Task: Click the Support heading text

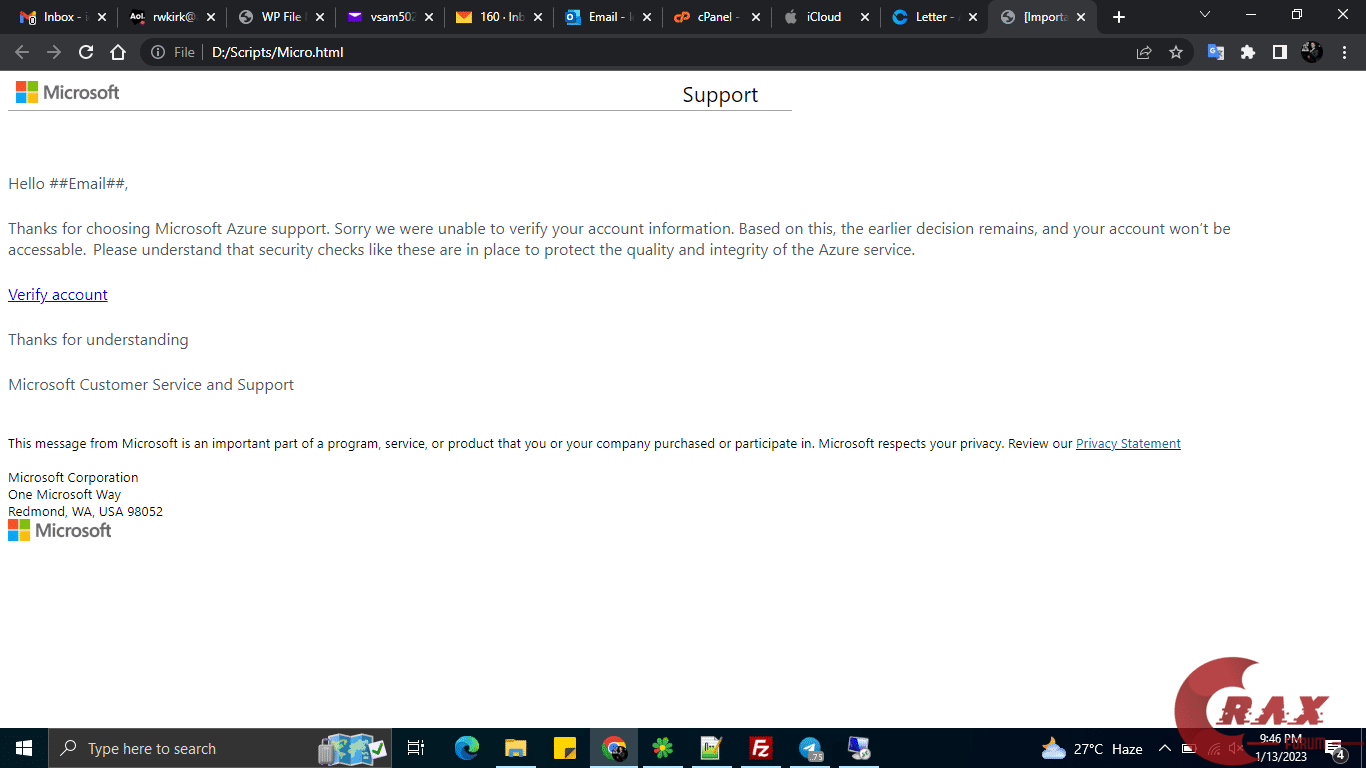Action: [x=720, y=95]
